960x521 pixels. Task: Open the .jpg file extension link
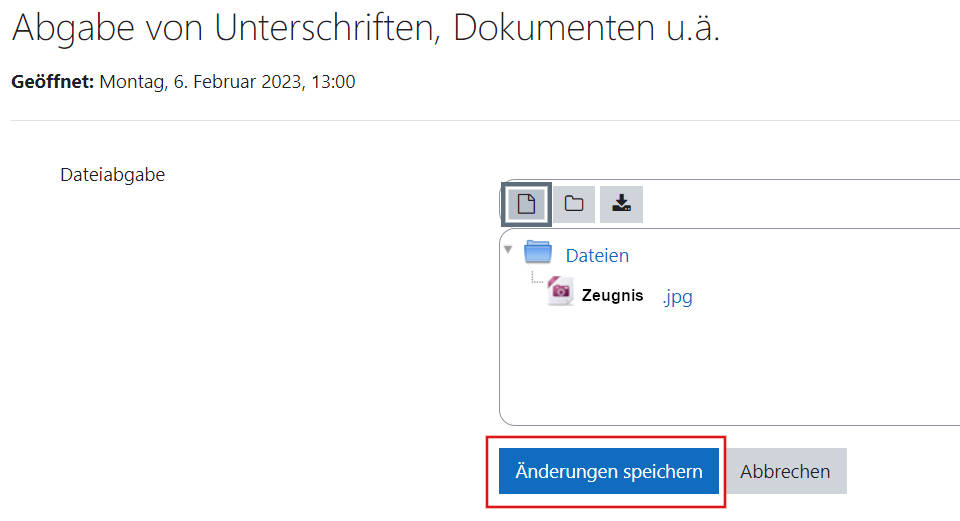(677, 297)
